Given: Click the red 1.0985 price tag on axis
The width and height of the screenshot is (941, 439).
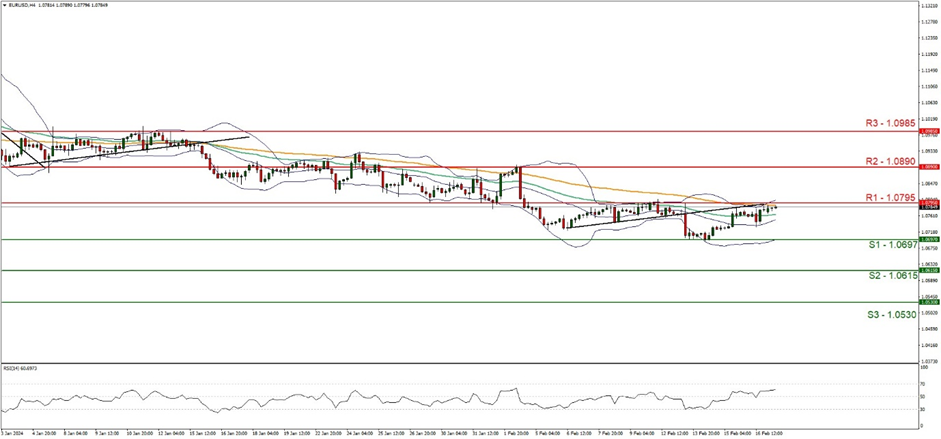Looking at the screenshot, I should [929, 131].
